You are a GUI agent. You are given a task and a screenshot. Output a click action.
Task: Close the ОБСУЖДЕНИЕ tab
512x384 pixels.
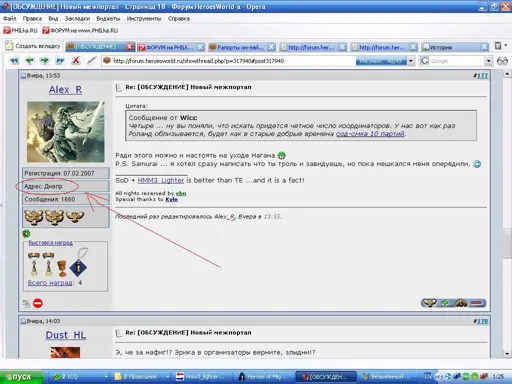[130, 47]
